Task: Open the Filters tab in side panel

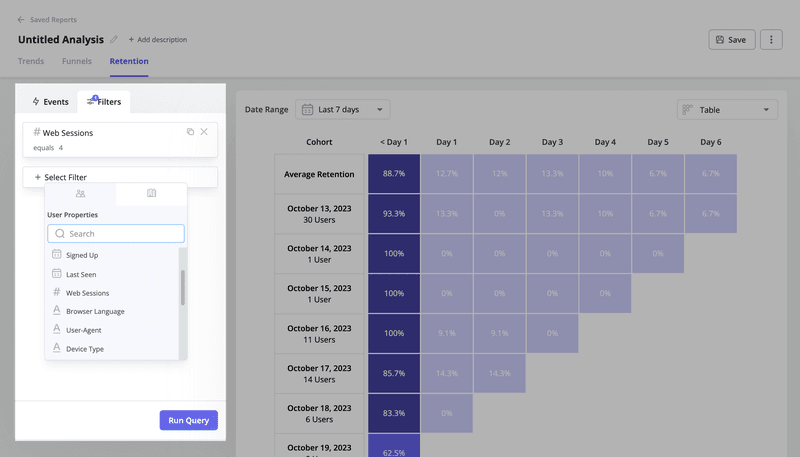Action: pyautogui.click(x=104, y=101)
